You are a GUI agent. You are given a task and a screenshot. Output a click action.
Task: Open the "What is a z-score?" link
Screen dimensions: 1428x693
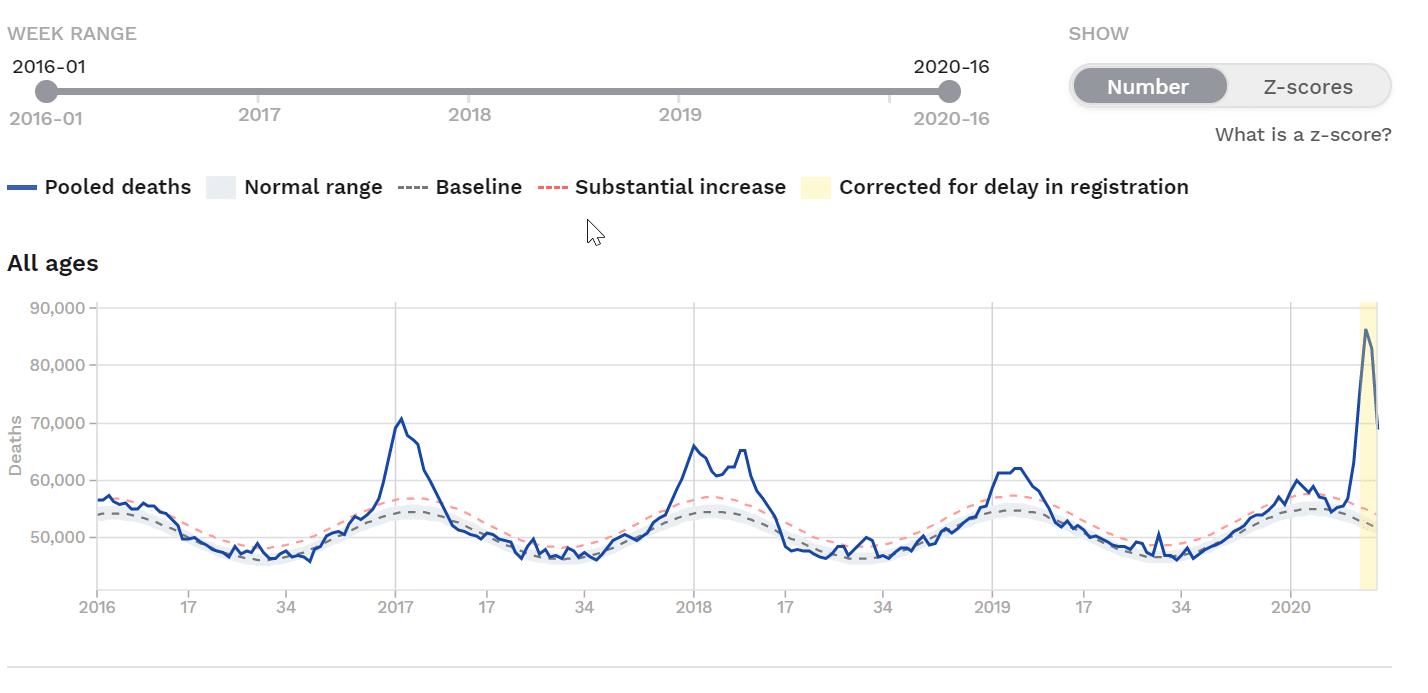[x=1302, y=134]
